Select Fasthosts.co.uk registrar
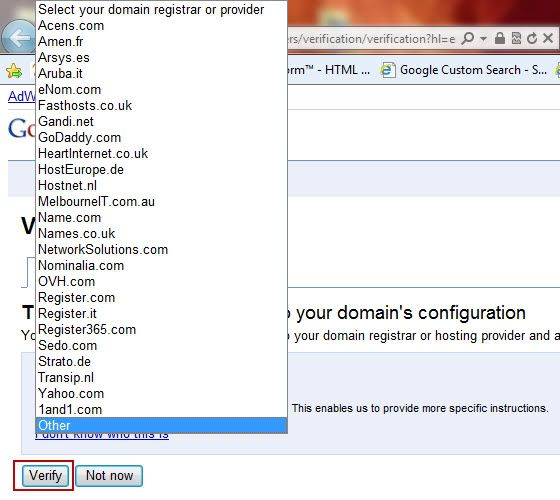The image size is (560, 500). (x=161, y=106)
